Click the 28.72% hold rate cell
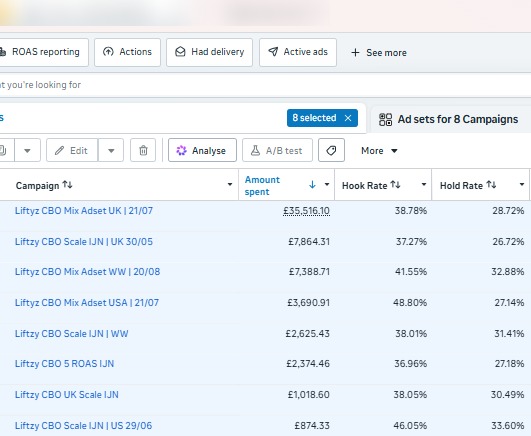This screenshot has width=531, height=436. pos(508,211)
